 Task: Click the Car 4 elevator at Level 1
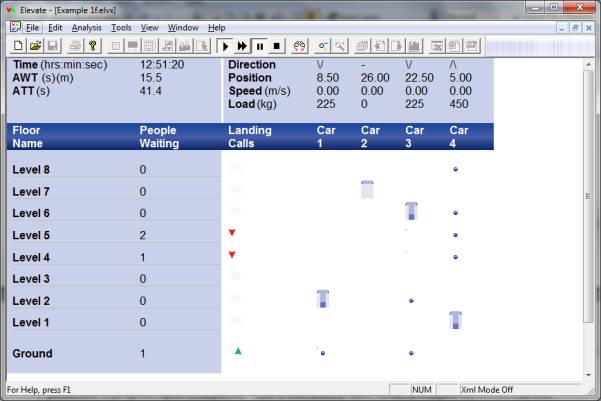click(x=456, y=320)
